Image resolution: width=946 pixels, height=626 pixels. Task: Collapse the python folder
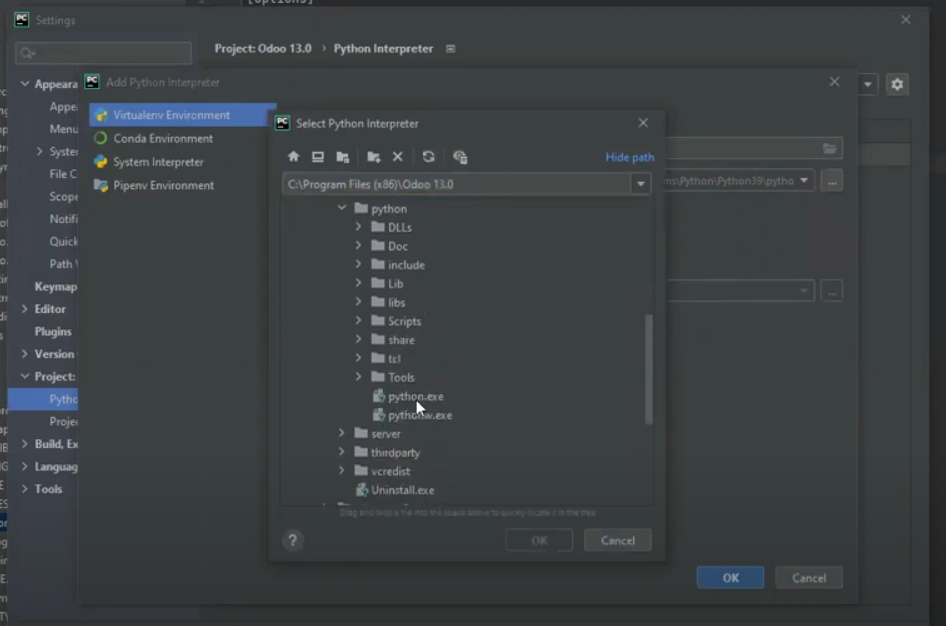[341, 208]
